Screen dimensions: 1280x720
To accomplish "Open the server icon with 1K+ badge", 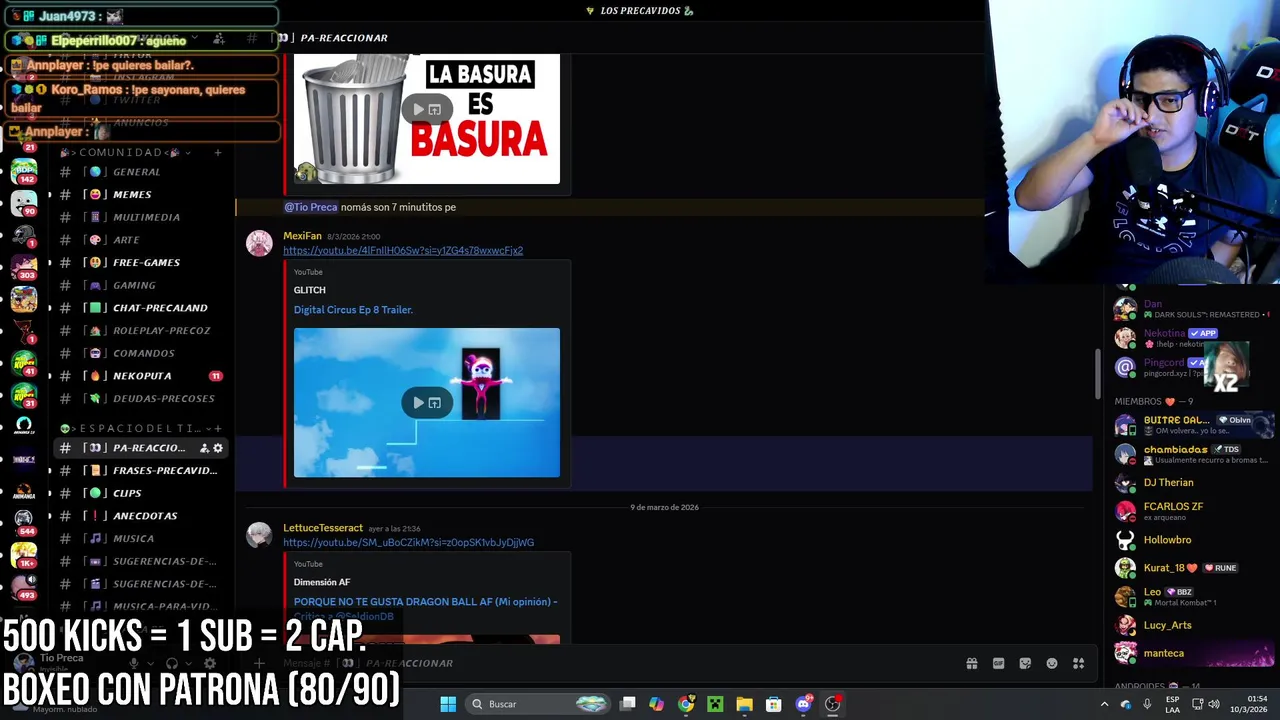I will [x=24, y=555].
